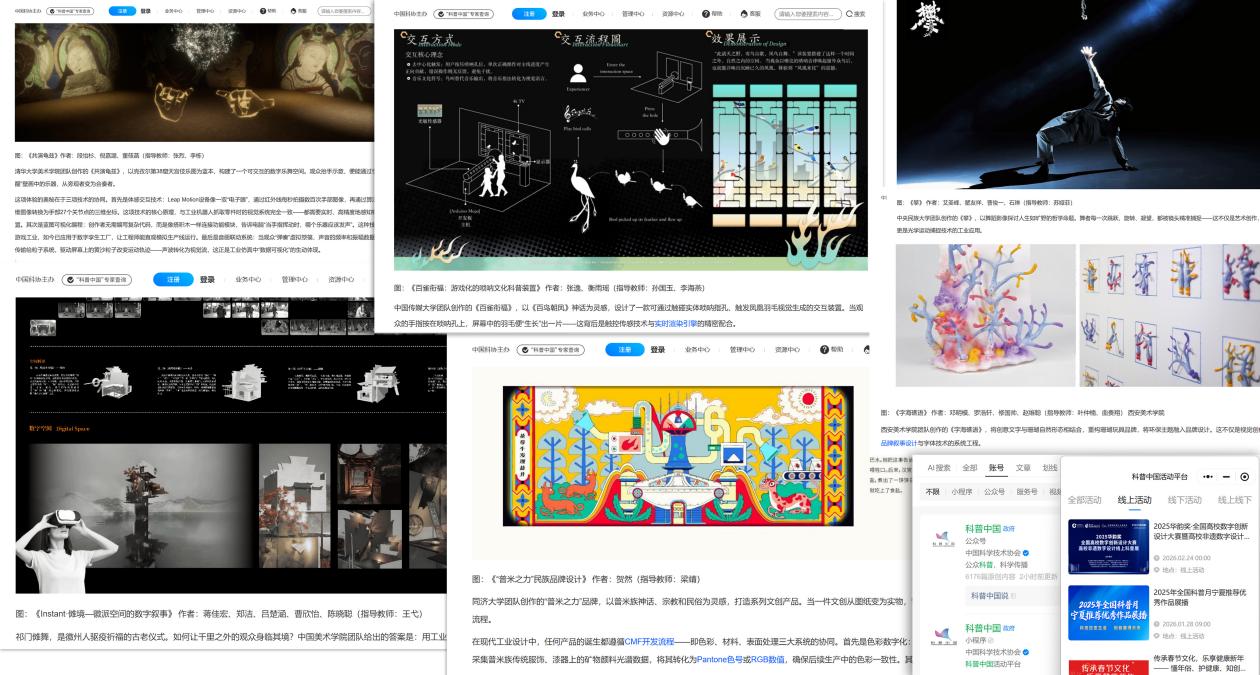Switch to the 文章 search tab
This screenshot has width=1260, height=675.
click(1023, 467)
